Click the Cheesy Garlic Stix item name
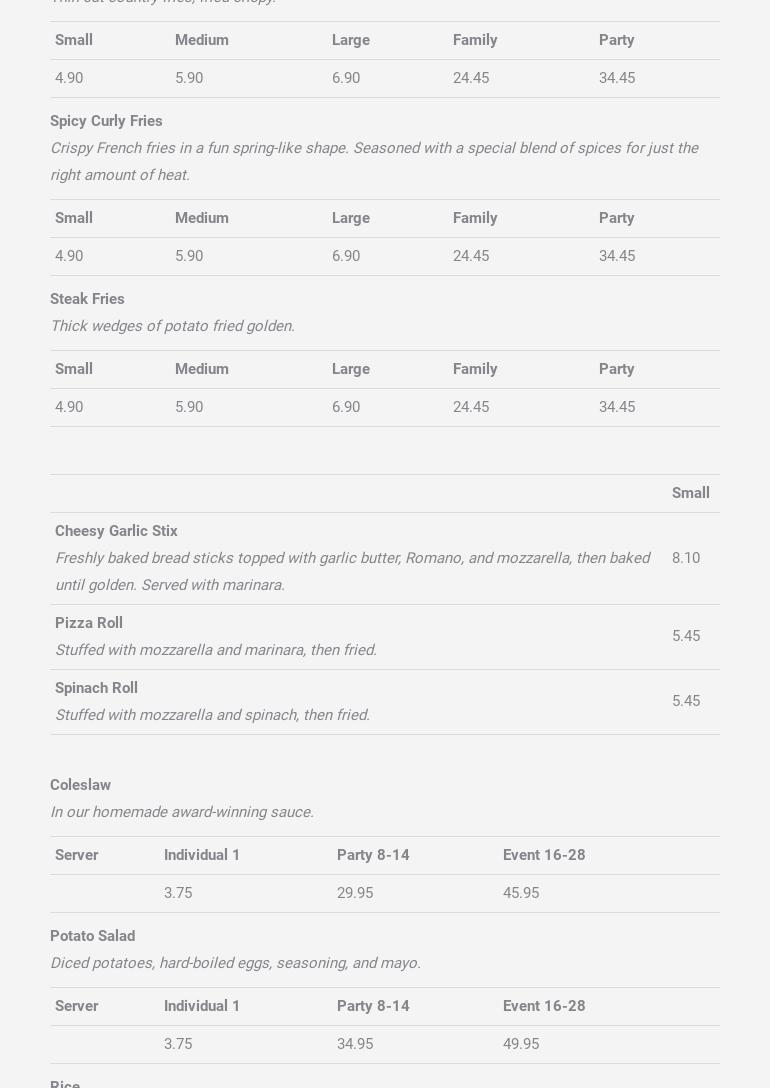 pyautogui.click(x=116, y=531)
